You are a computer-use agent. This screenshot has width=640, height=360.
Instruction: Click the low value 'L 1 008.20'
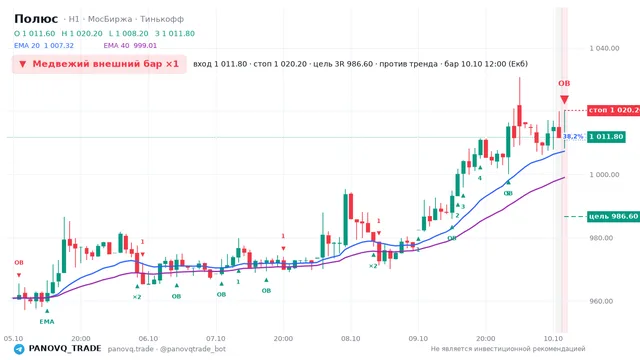pyautogui.click(x=129, y=33)
